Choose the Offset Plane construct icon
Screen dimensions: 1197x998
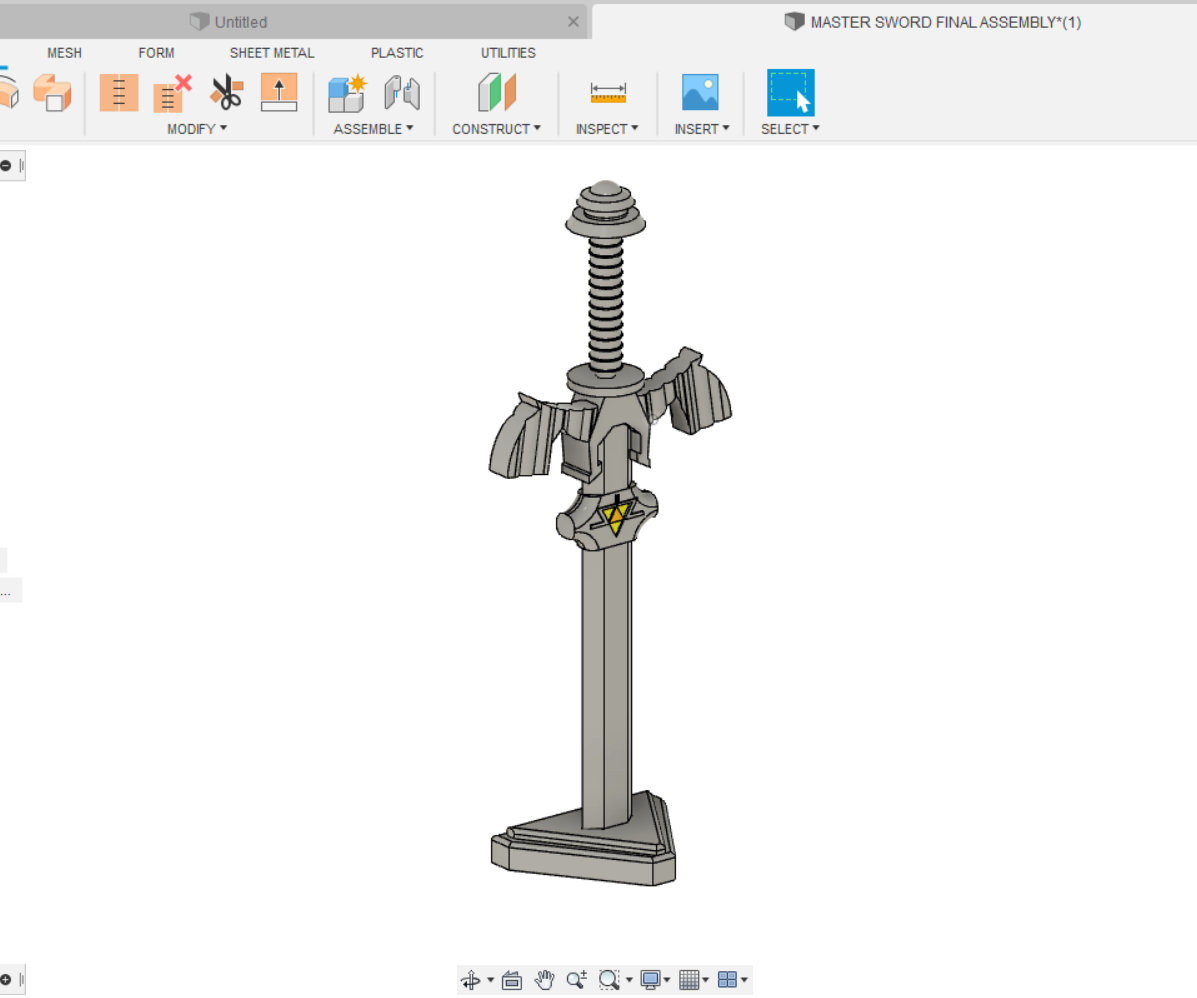click(x=496, y=93)
